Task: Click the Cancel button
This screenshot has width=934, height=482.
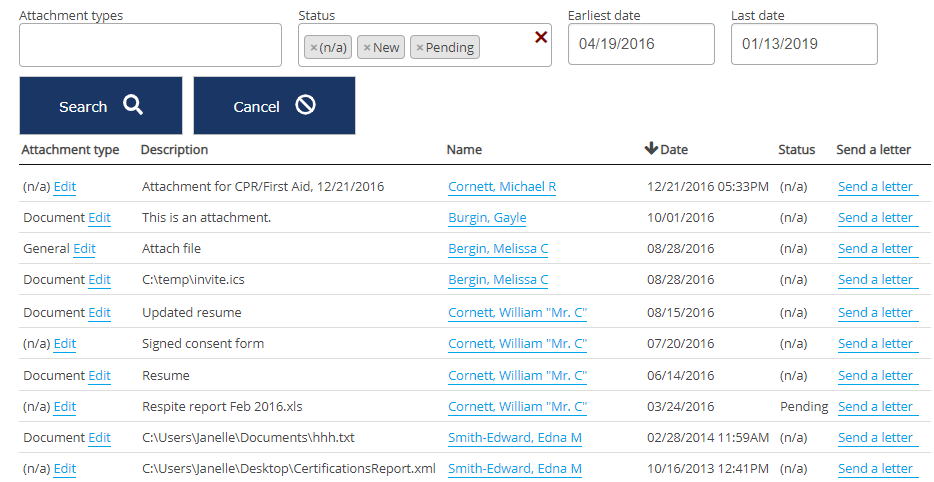Action: tap(274, 106)
